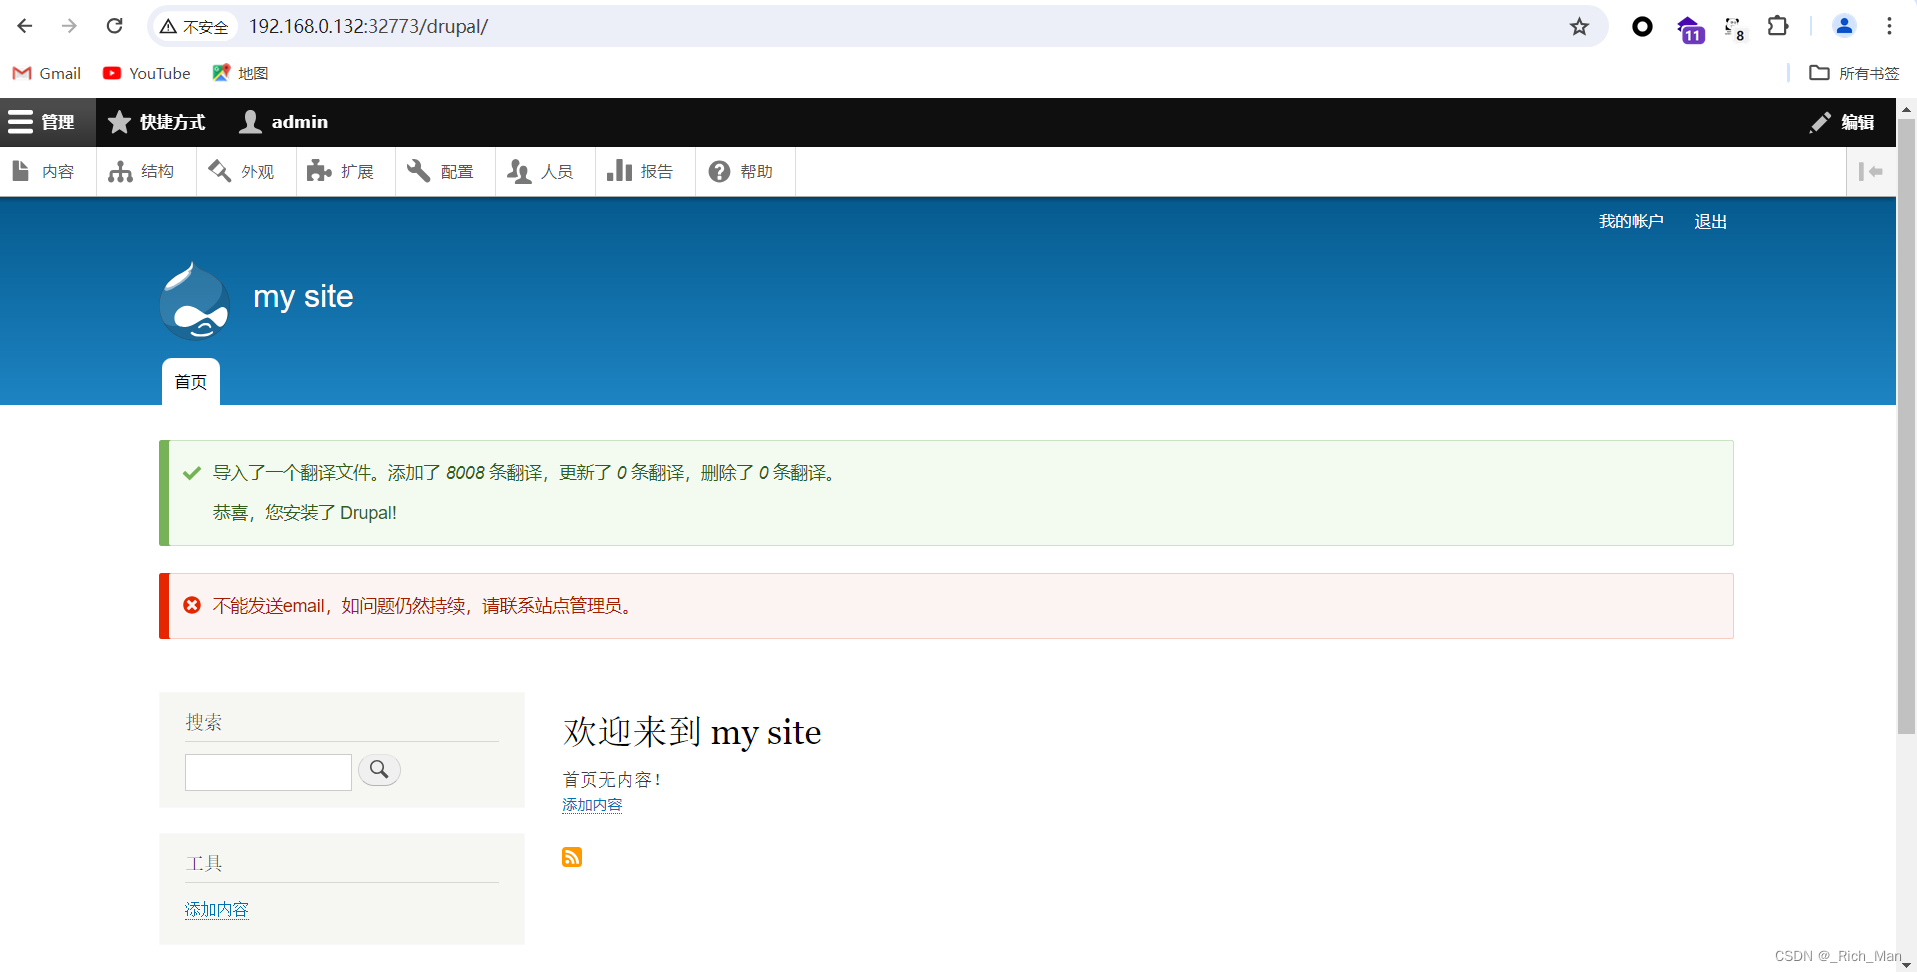Screen dimensions: 1917x972
Task: Click the orange RSS feed icon
Action: (x=572, y=857)
